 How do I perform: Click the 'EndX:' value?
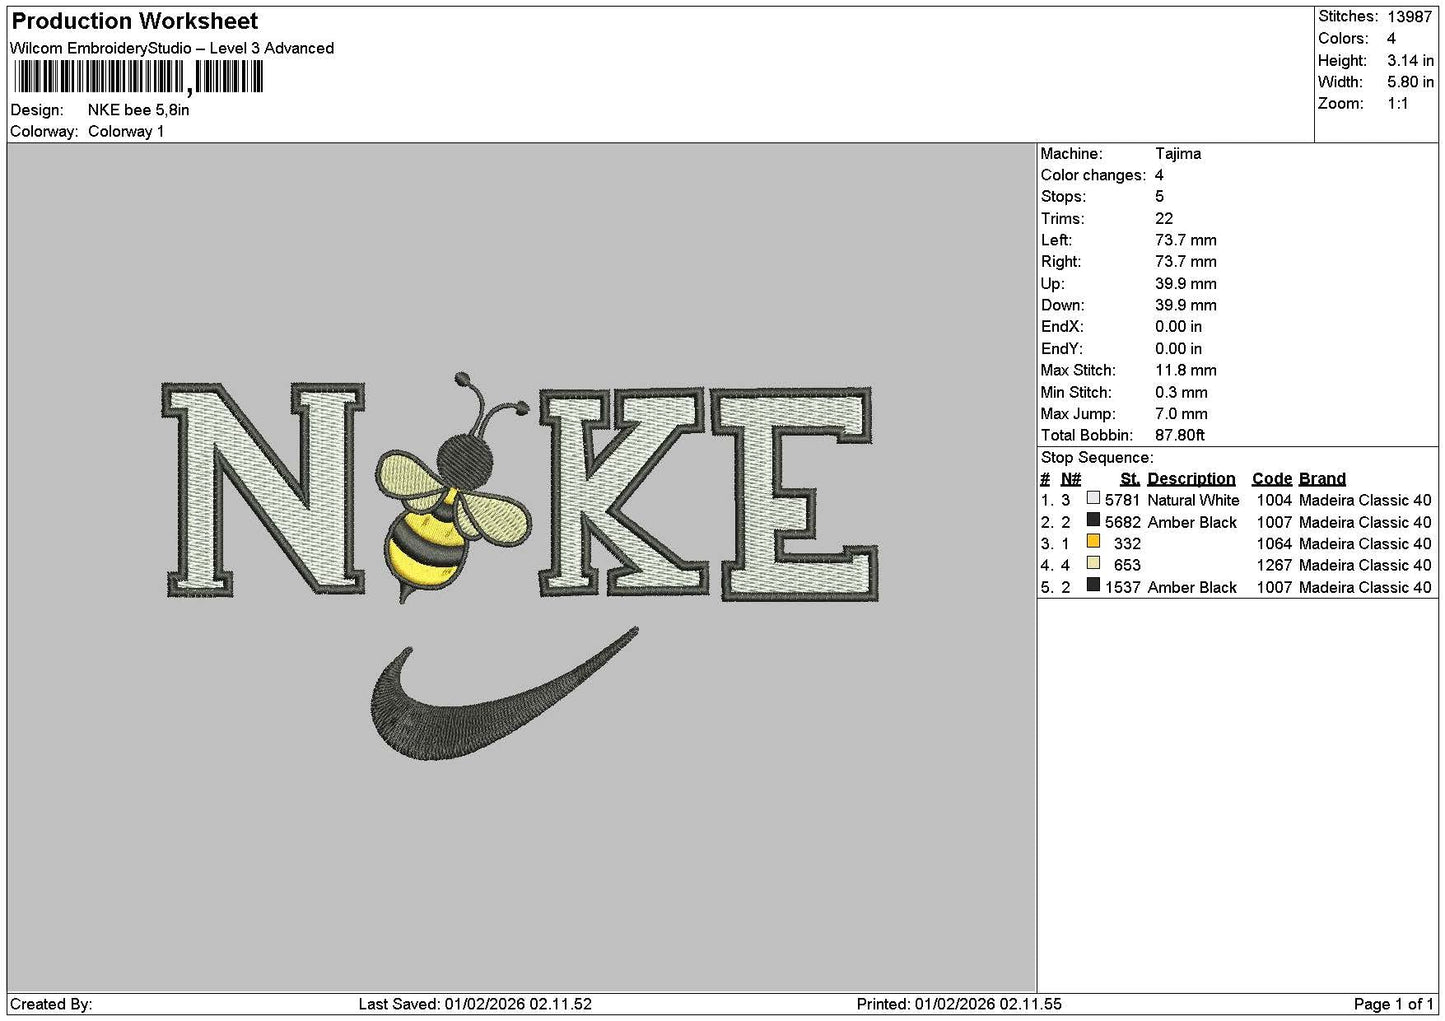1179,326
